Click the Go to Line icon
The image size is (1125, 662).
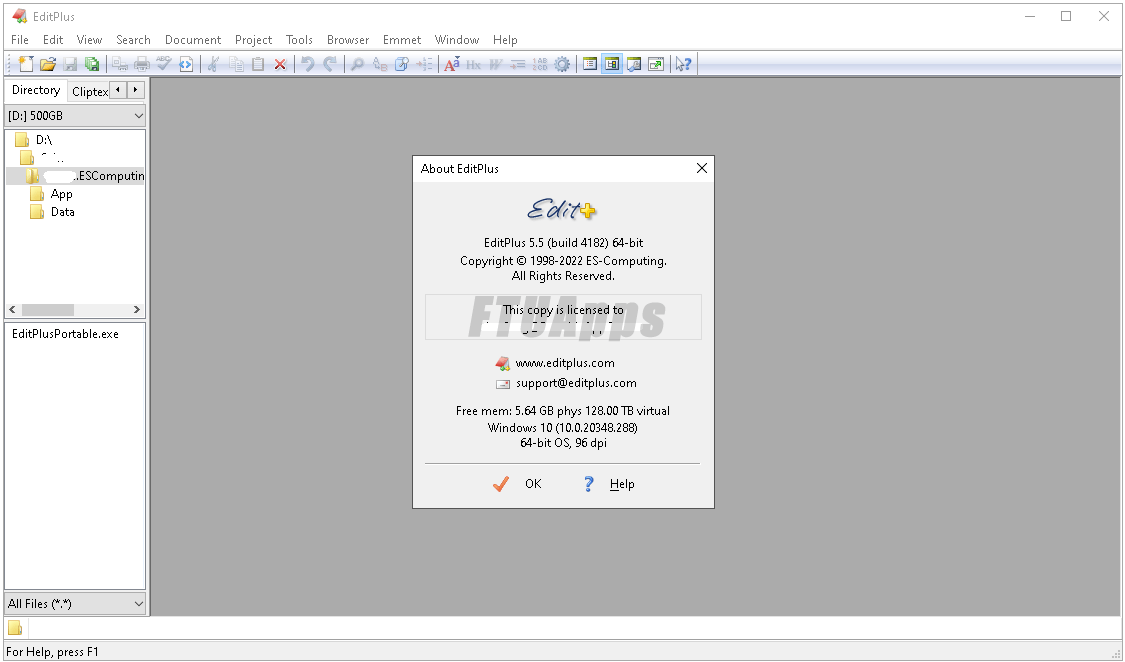[424, 64]
